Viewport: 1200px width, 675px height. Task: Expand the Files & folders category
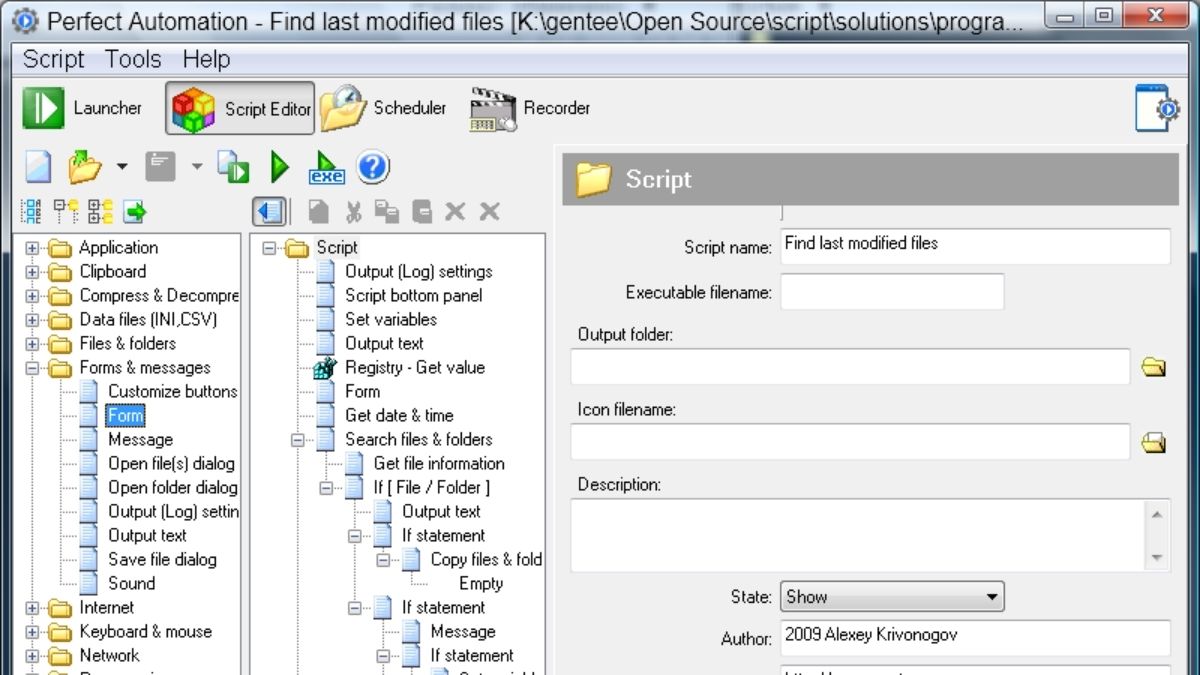(33, 343)
